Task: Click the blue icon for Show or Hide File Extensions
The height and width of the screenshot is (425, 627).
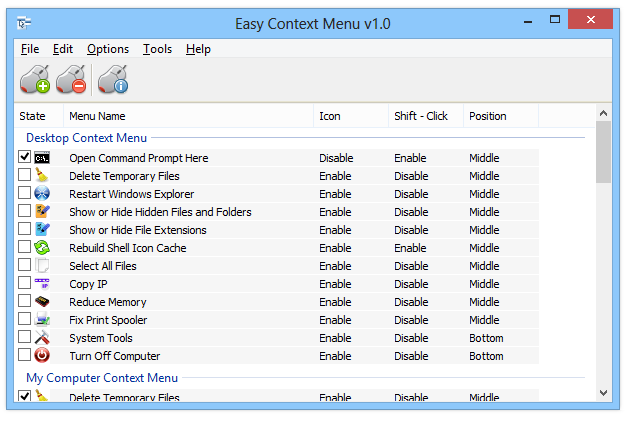Action: [x=42, y=229]
